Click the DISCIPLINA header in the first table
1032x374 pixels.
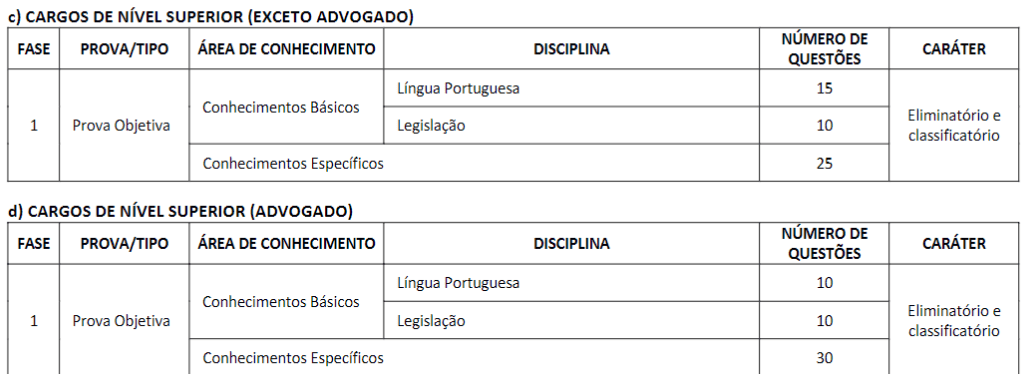[x=571, y=49]
